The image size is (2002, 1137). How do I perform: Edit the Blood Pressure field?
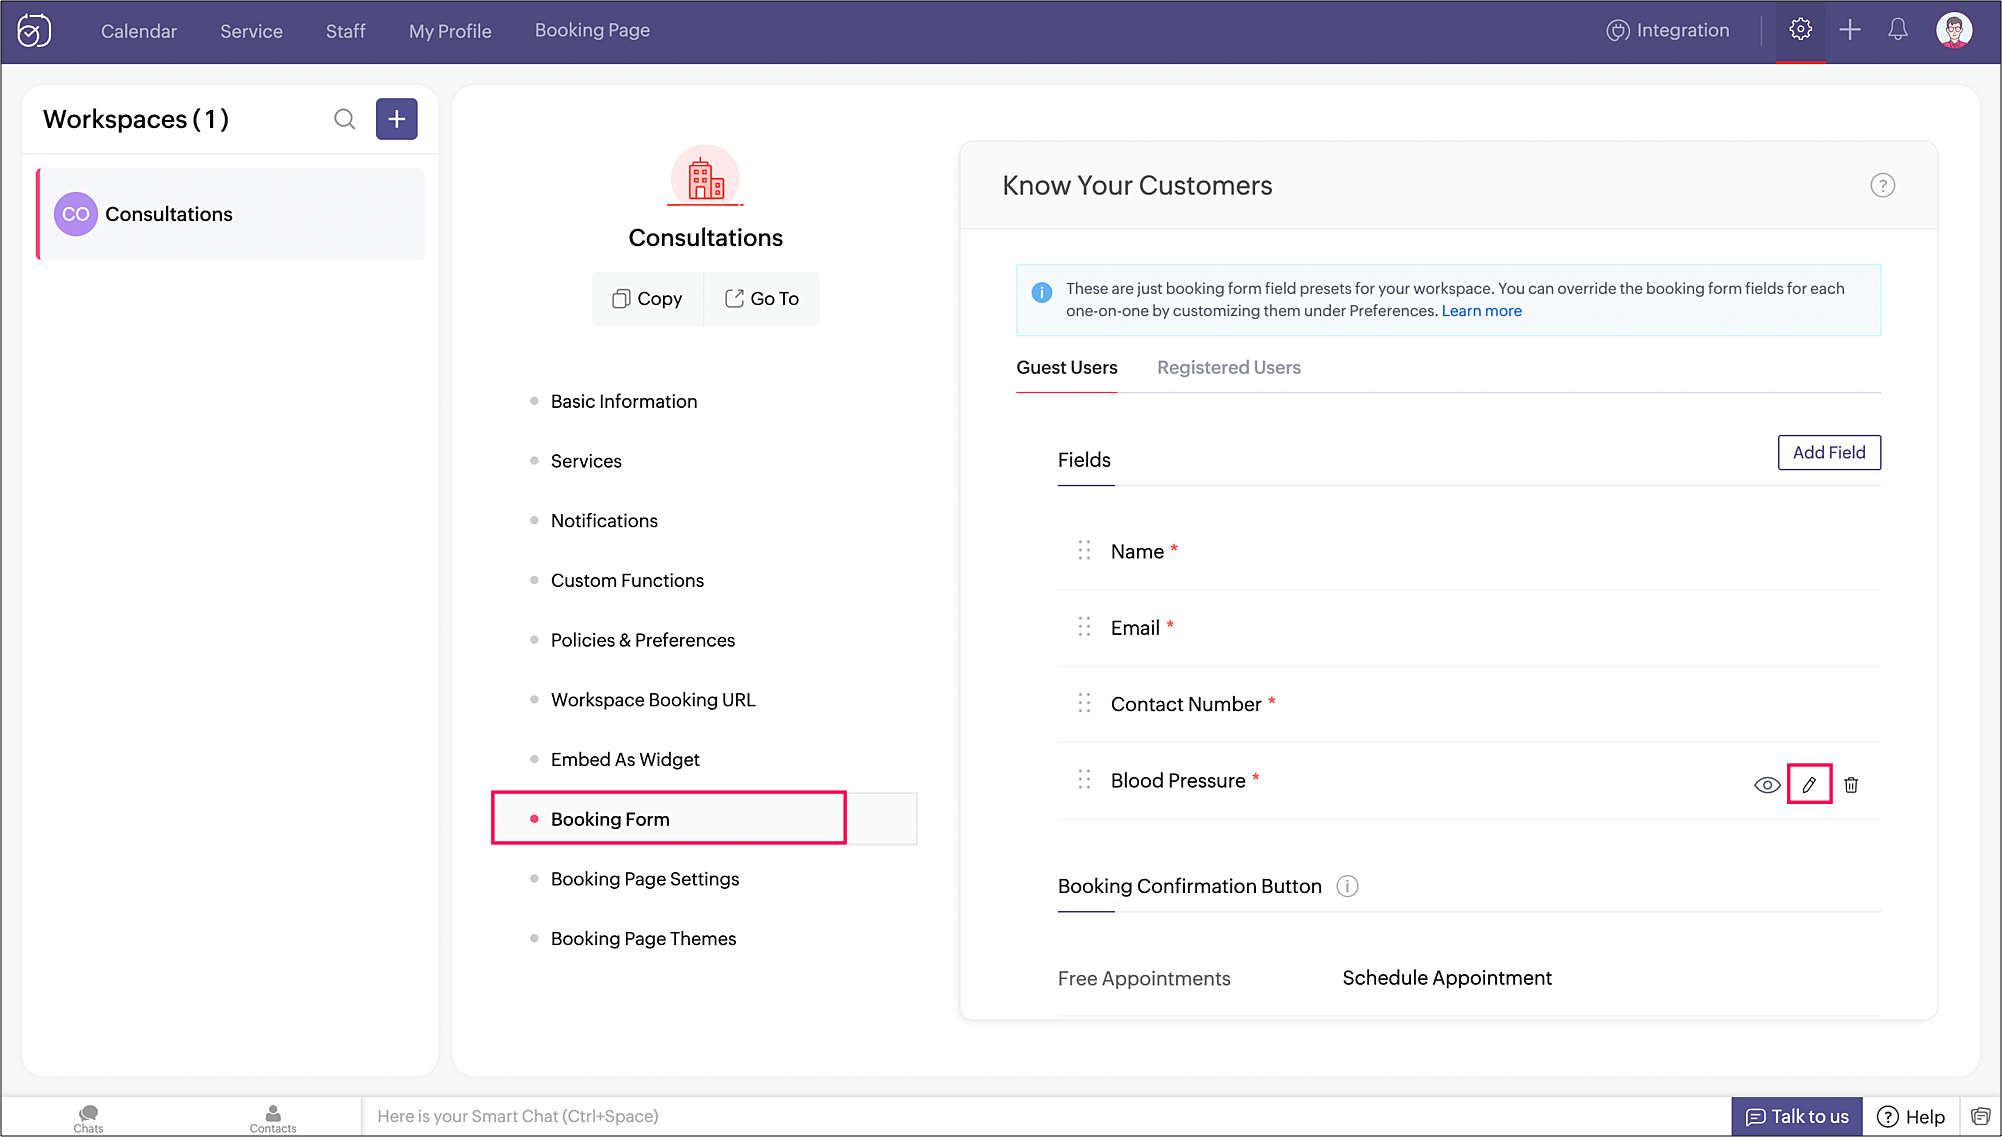coord(1808,785)
